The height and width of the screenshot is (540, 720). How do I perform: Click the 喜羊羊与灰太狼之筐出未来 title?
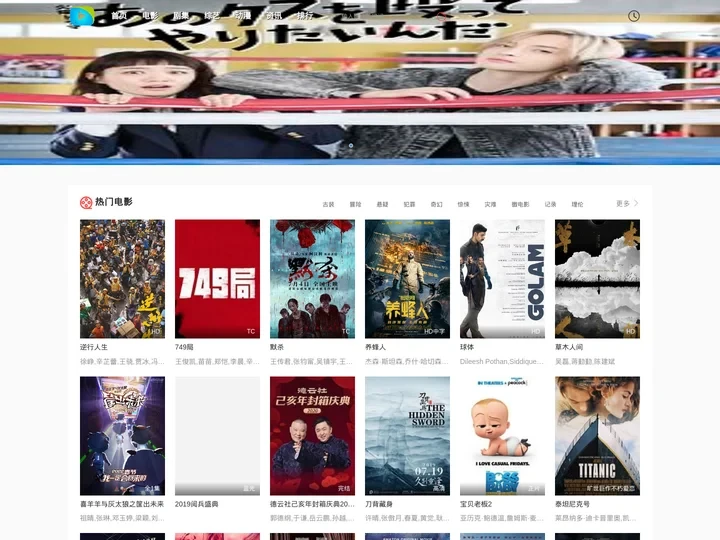tap(122, 504)
